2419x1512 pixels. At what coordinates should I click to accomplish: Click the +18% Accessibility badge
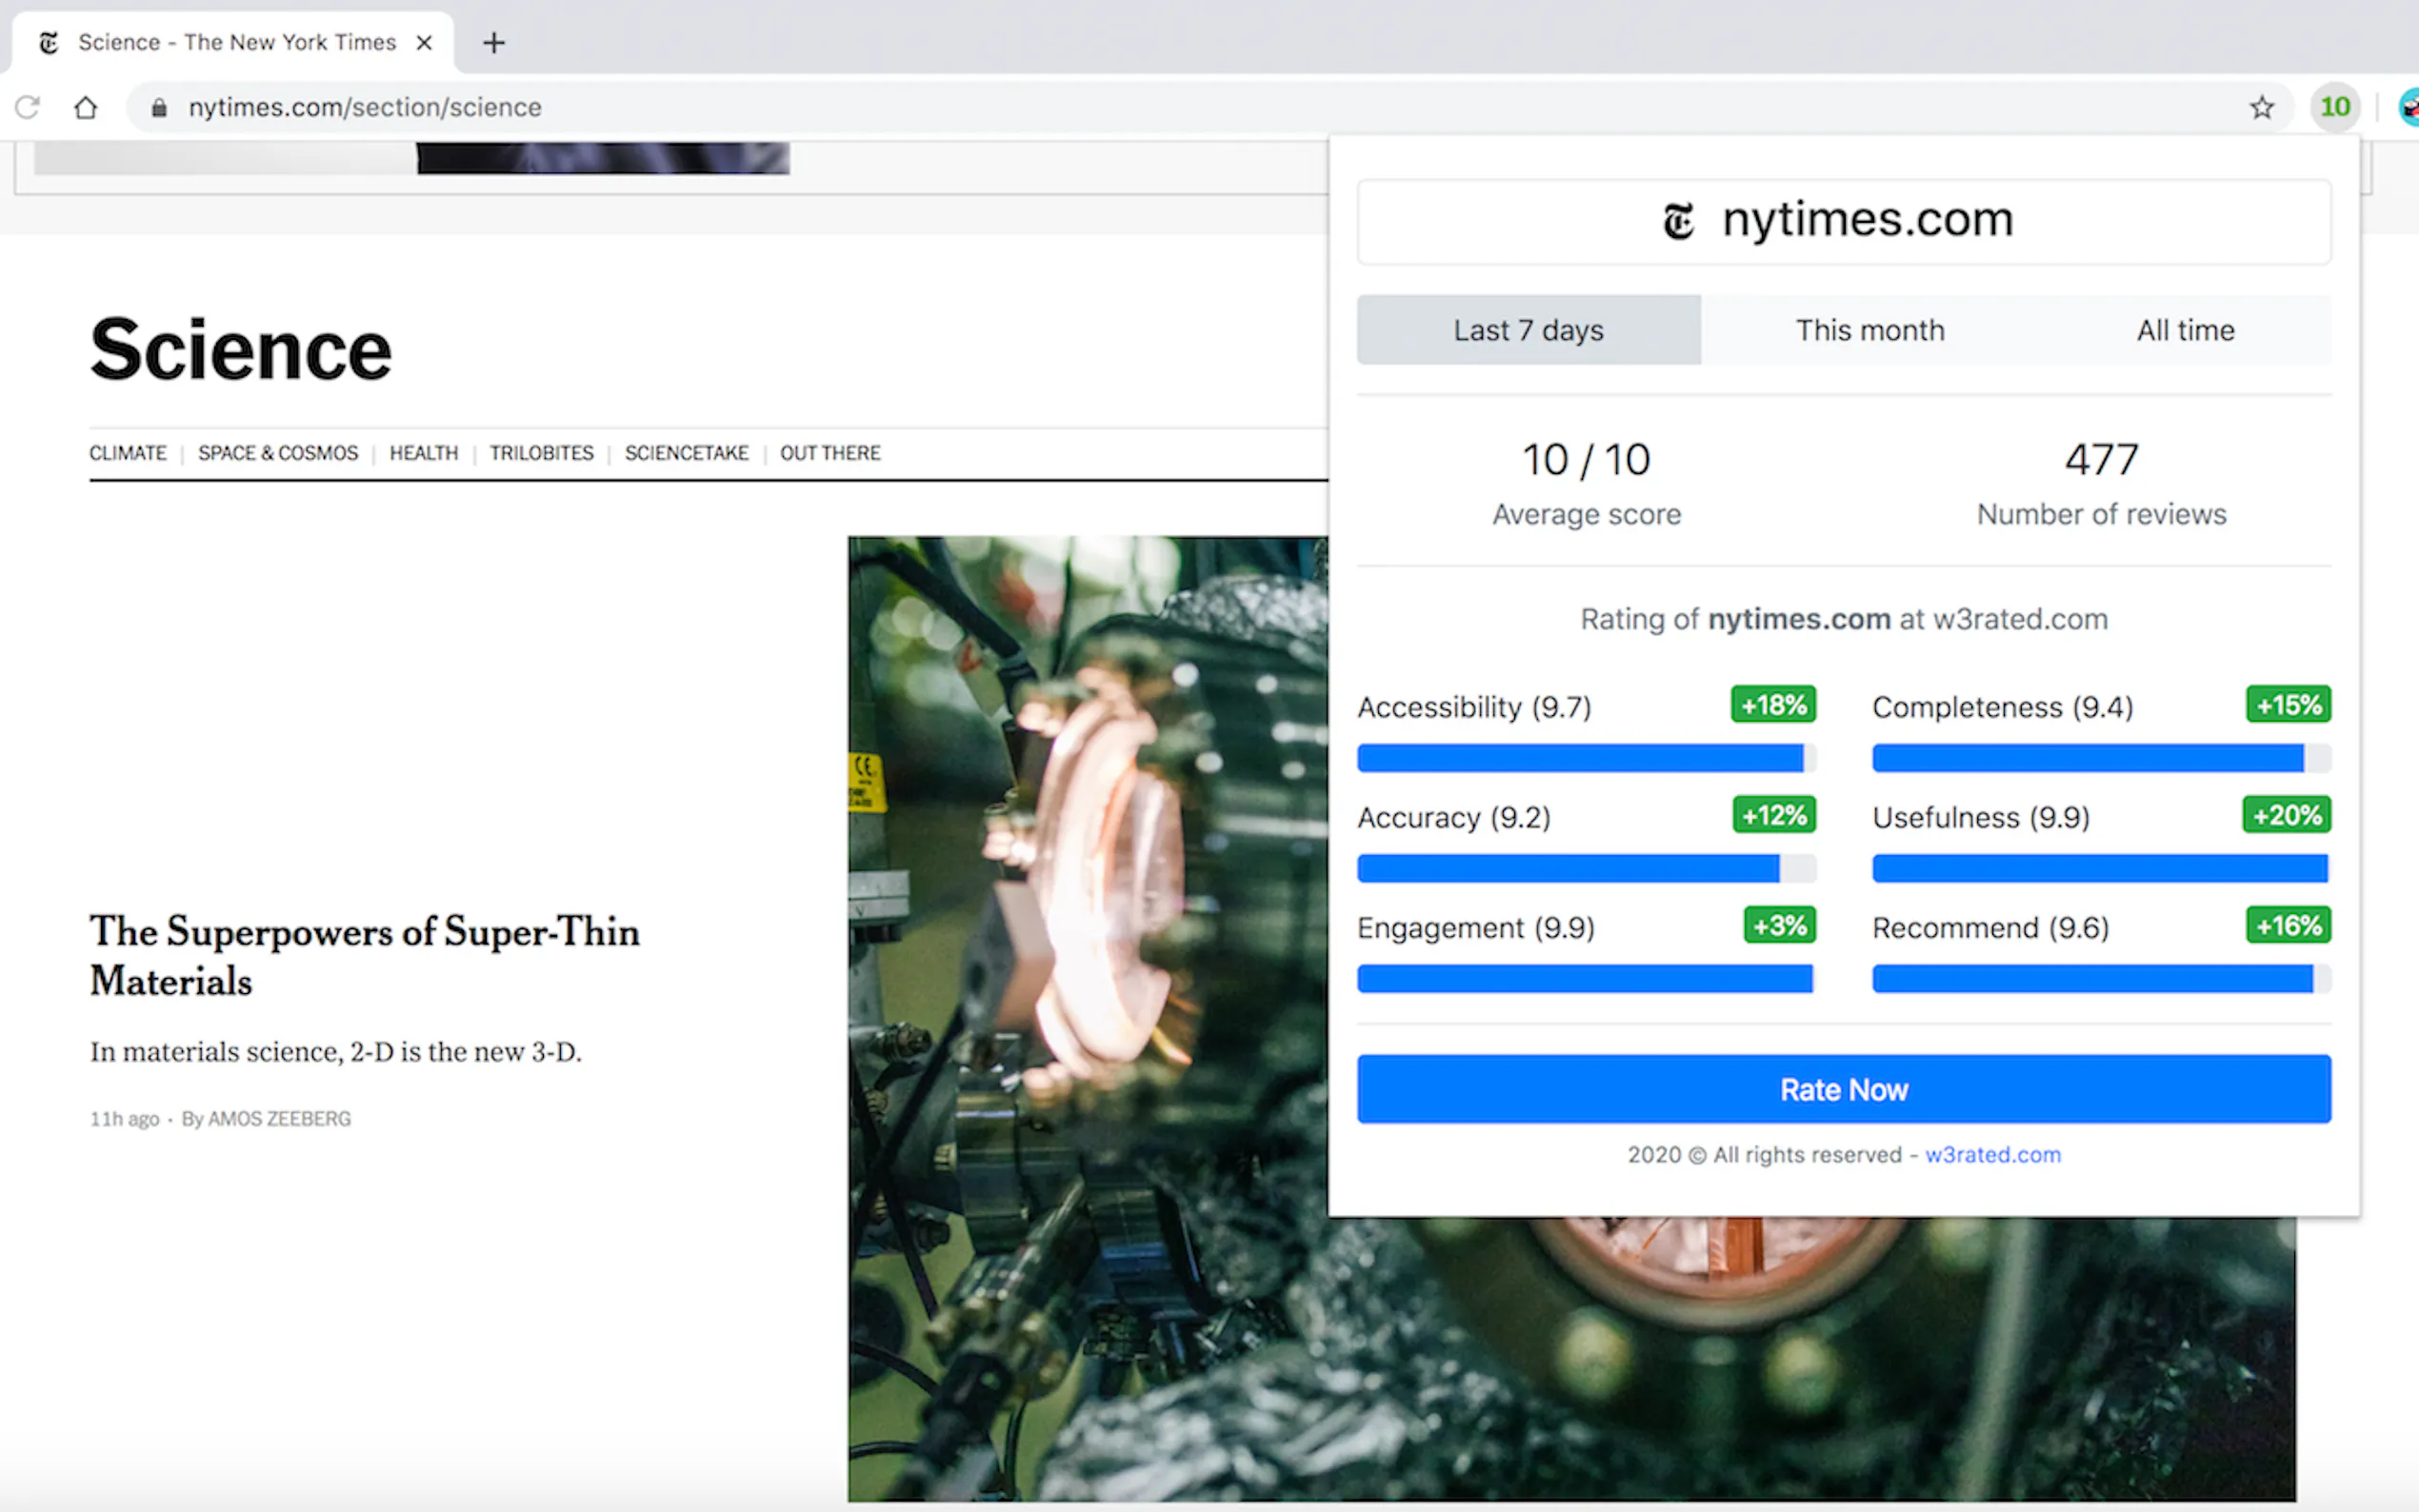1773,705
